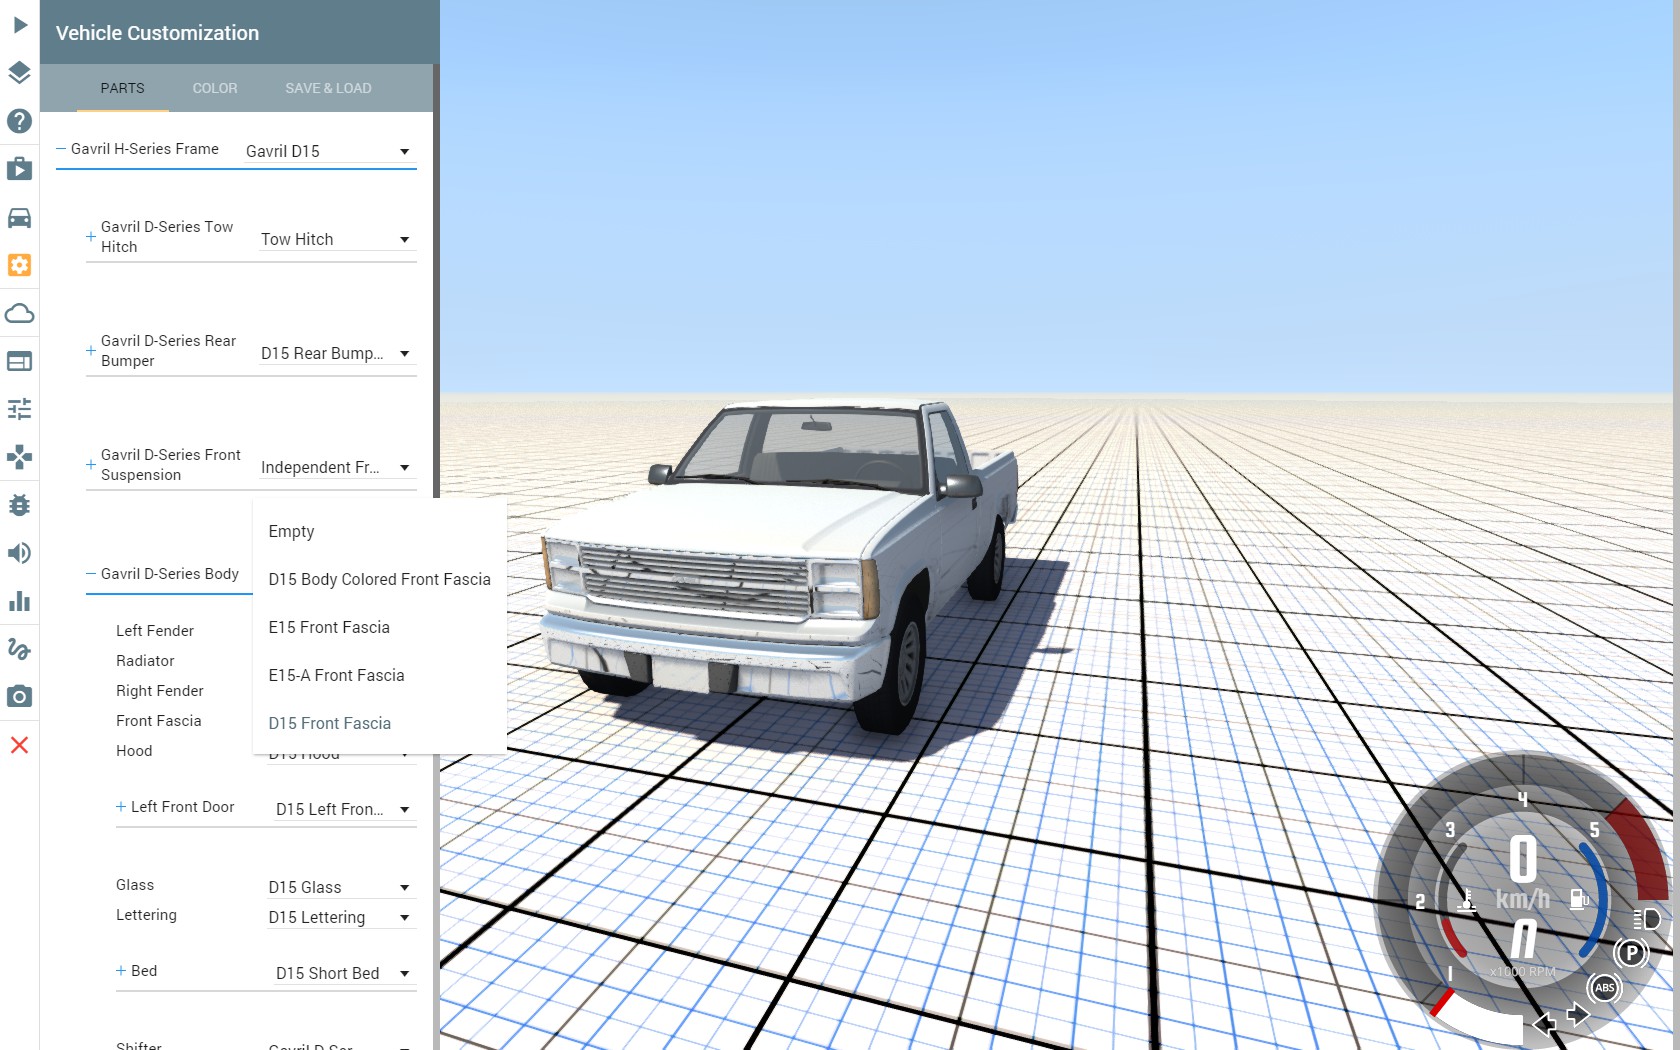Open the UI apps layout icon

coord(19,361)
